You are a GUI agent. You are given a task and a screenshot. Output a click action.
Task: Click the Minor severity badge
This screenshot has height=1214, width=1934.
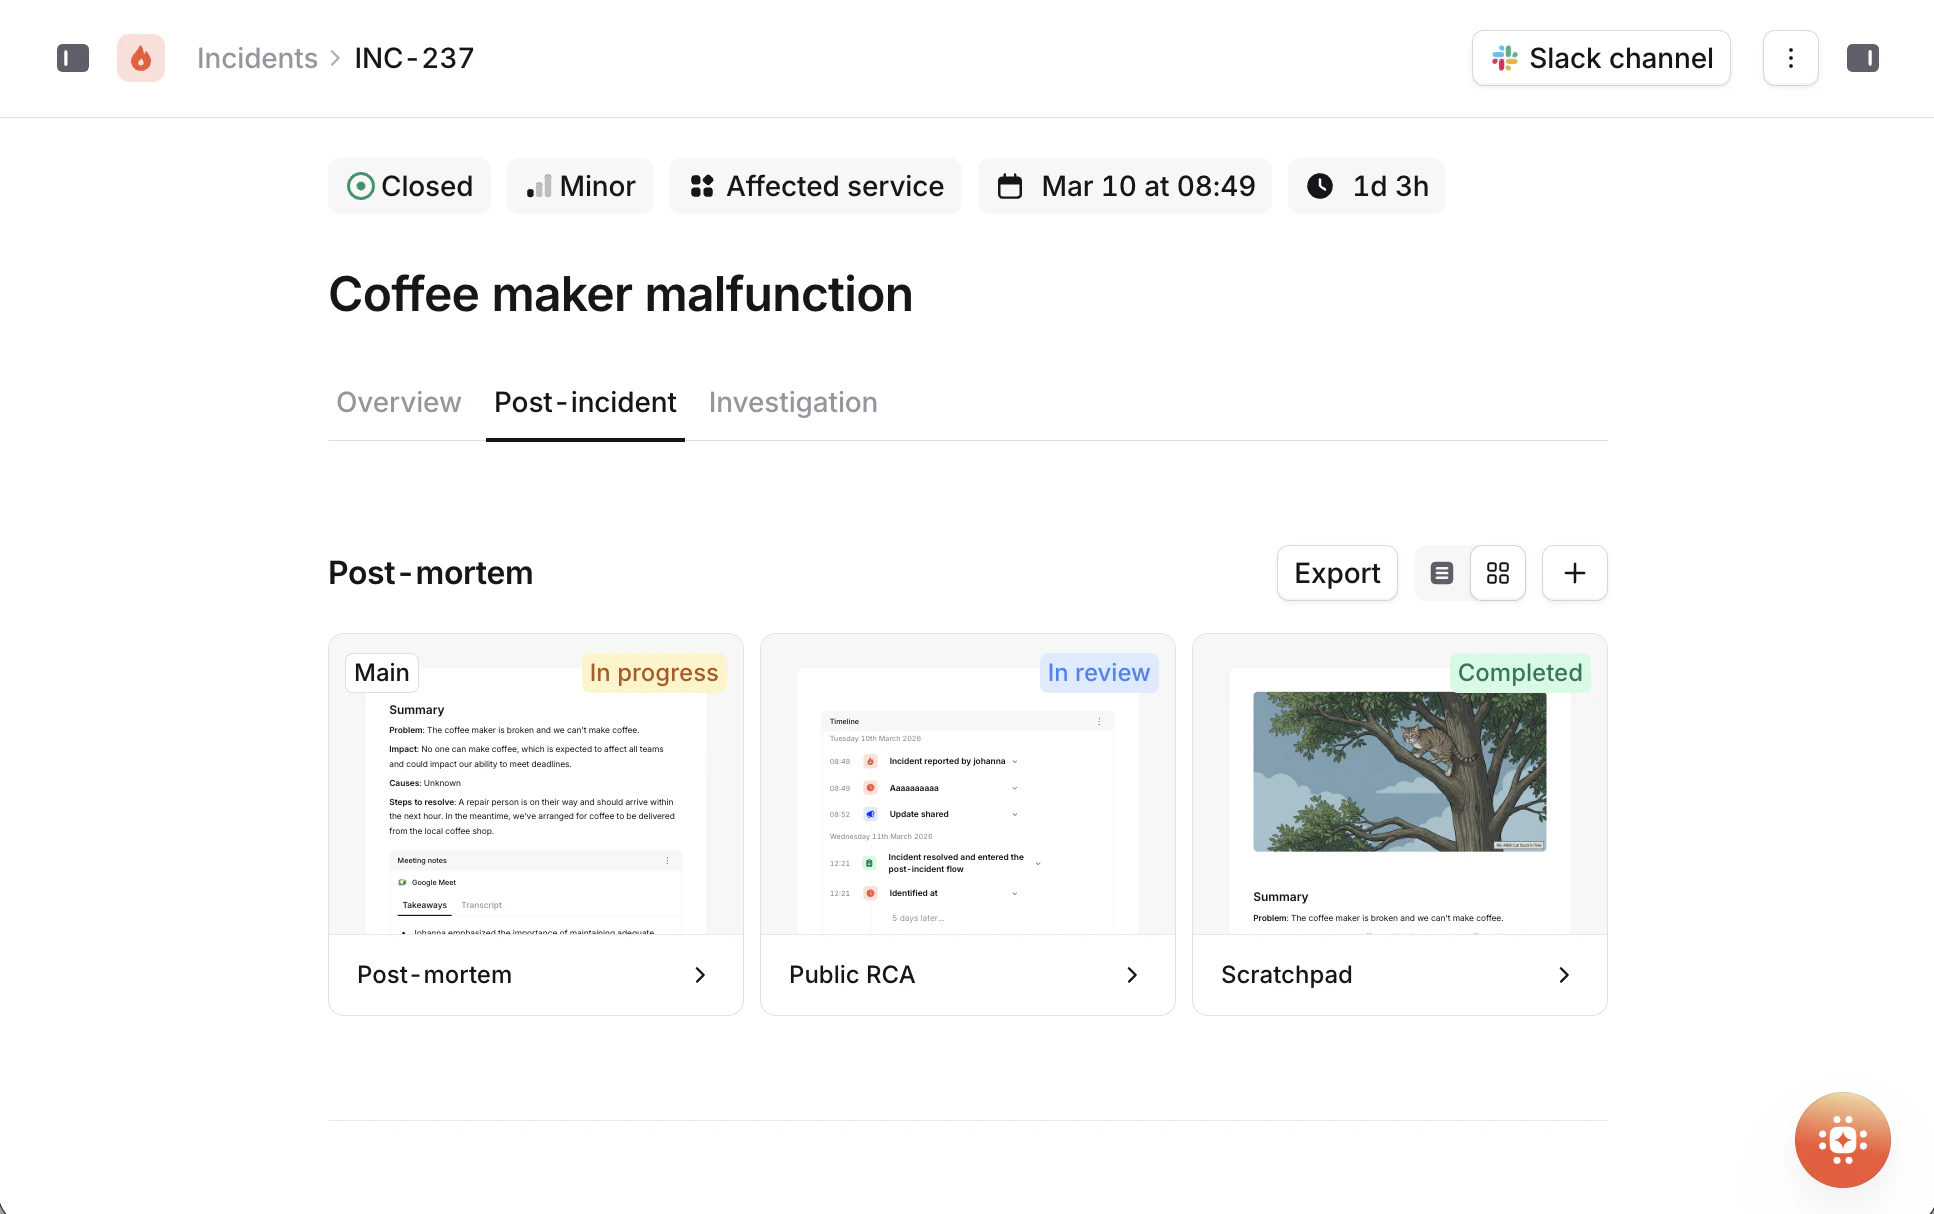point(580,186)
